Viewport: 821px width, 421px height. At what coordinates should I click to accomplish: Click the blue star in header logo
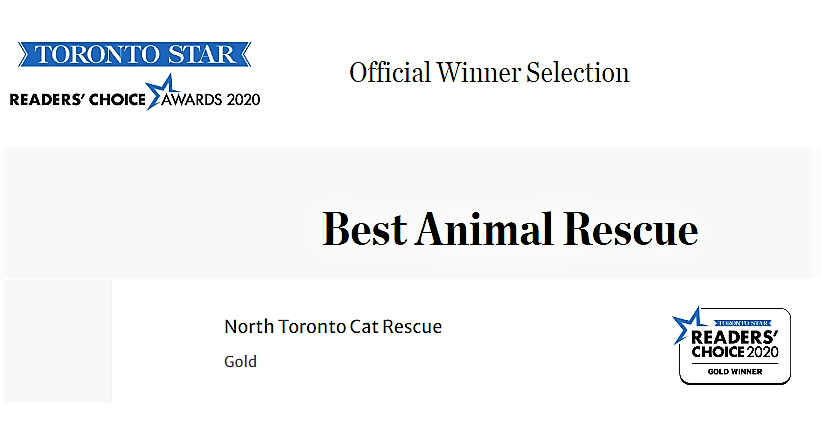(x=159, y=92)
